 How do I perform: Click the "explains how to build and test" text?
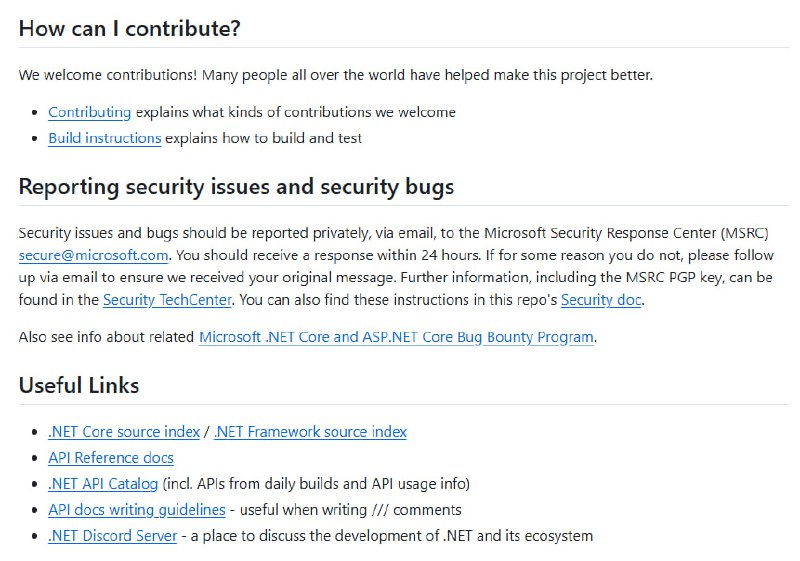[263, 138]
